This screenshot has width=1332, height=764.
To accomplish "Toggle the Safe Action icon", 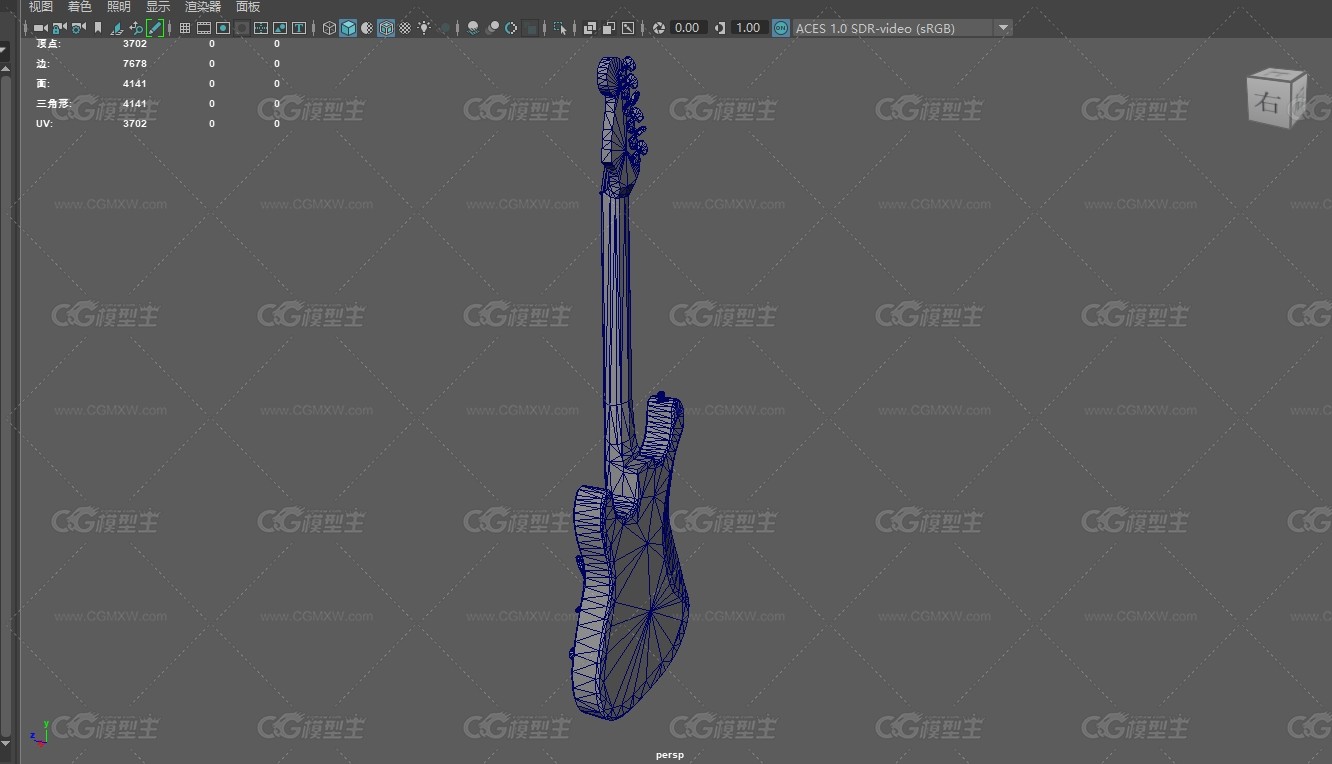I will pyautogui.click(x=280, y=28).
